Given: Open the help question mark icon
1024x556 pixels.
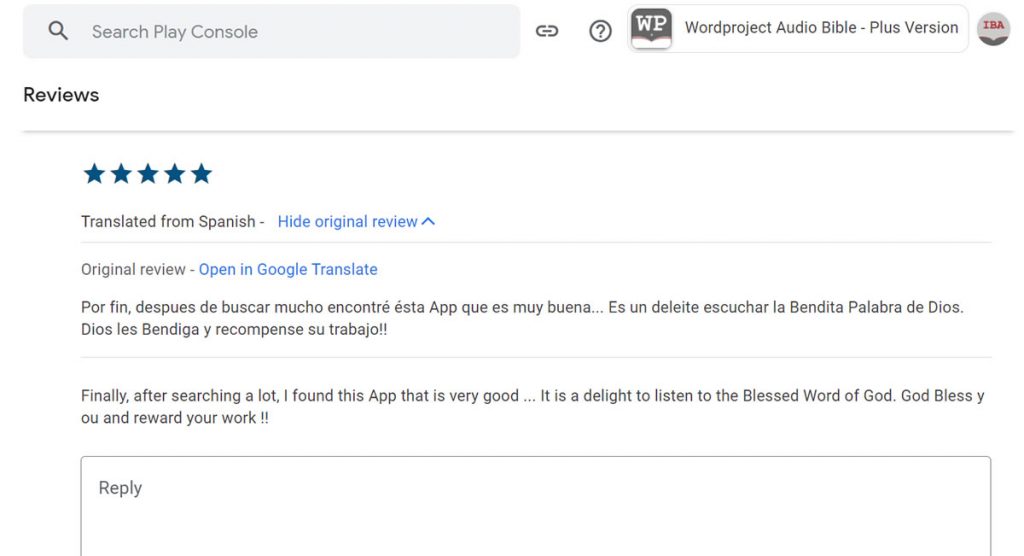Looking at the screenshot, I should click(600, 31).
